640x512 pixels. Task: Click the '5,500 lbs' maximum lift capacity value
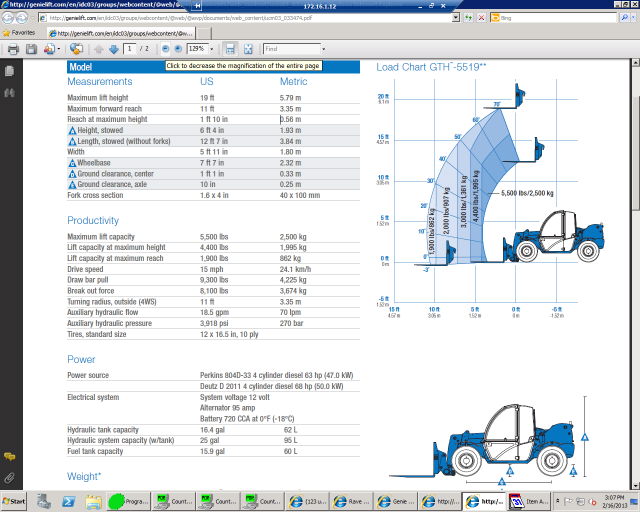[214, 237]
